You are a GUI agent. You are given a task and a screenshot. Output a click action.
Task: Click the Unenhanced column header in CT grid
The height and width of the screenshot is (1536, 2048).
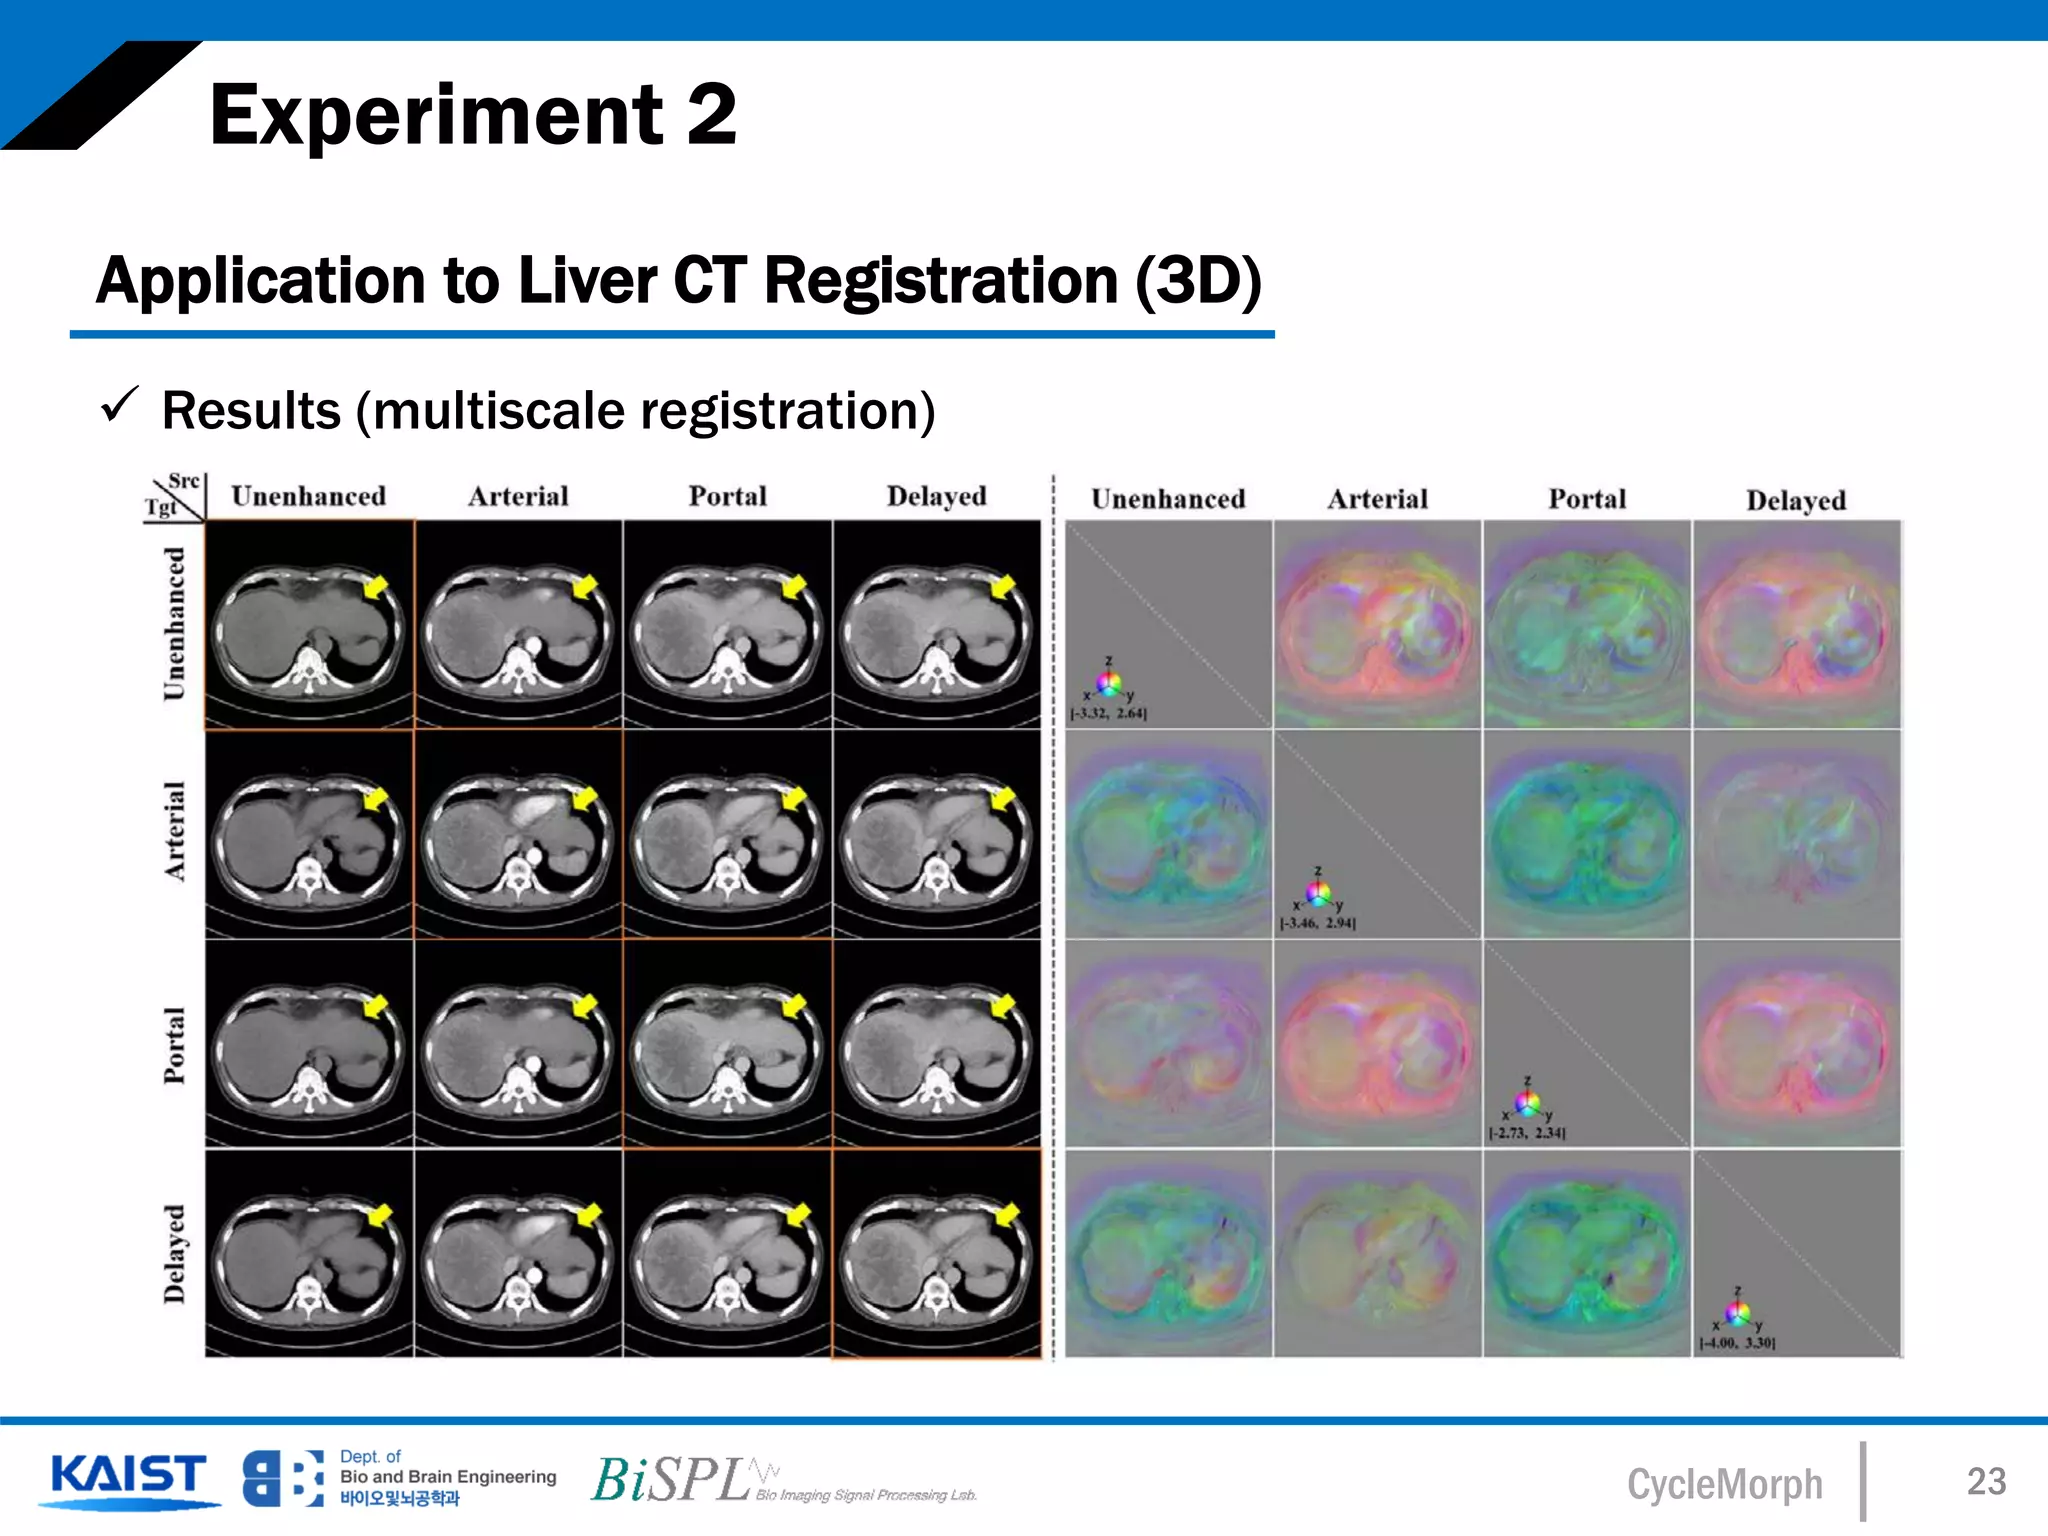[308, 496]
